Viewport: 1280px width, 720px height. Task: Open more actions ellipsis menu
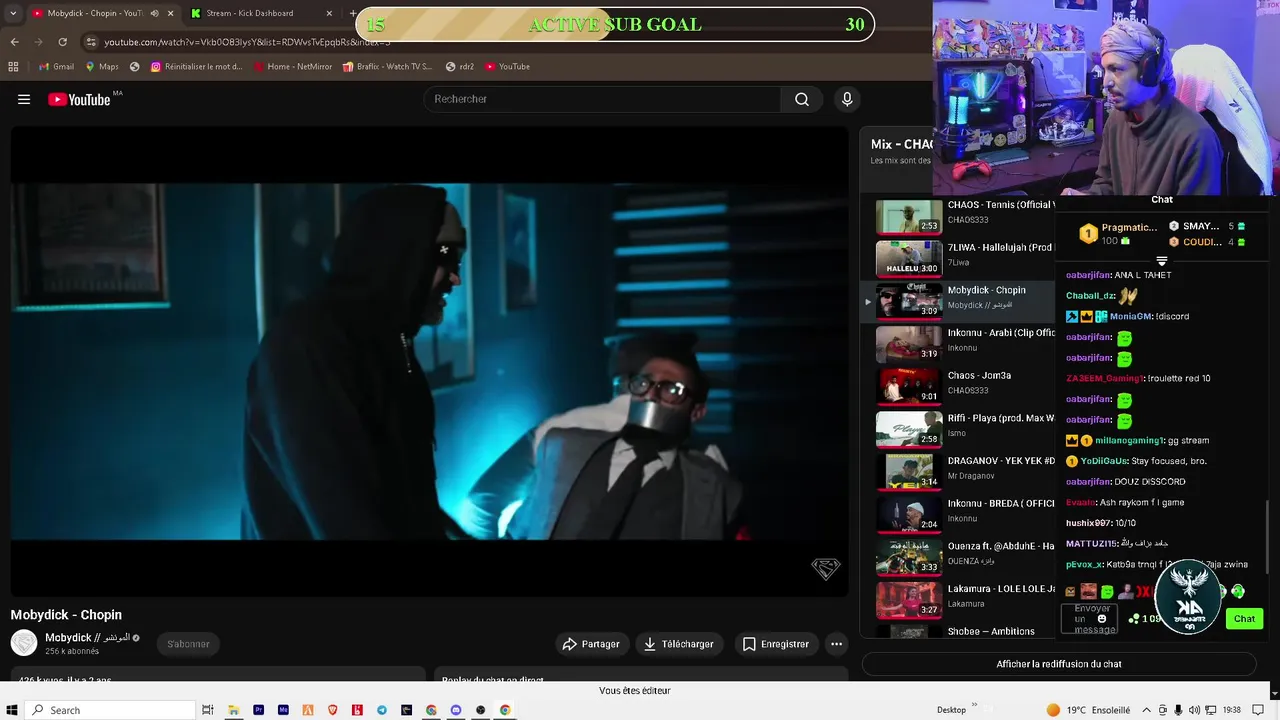coord(837,644)
